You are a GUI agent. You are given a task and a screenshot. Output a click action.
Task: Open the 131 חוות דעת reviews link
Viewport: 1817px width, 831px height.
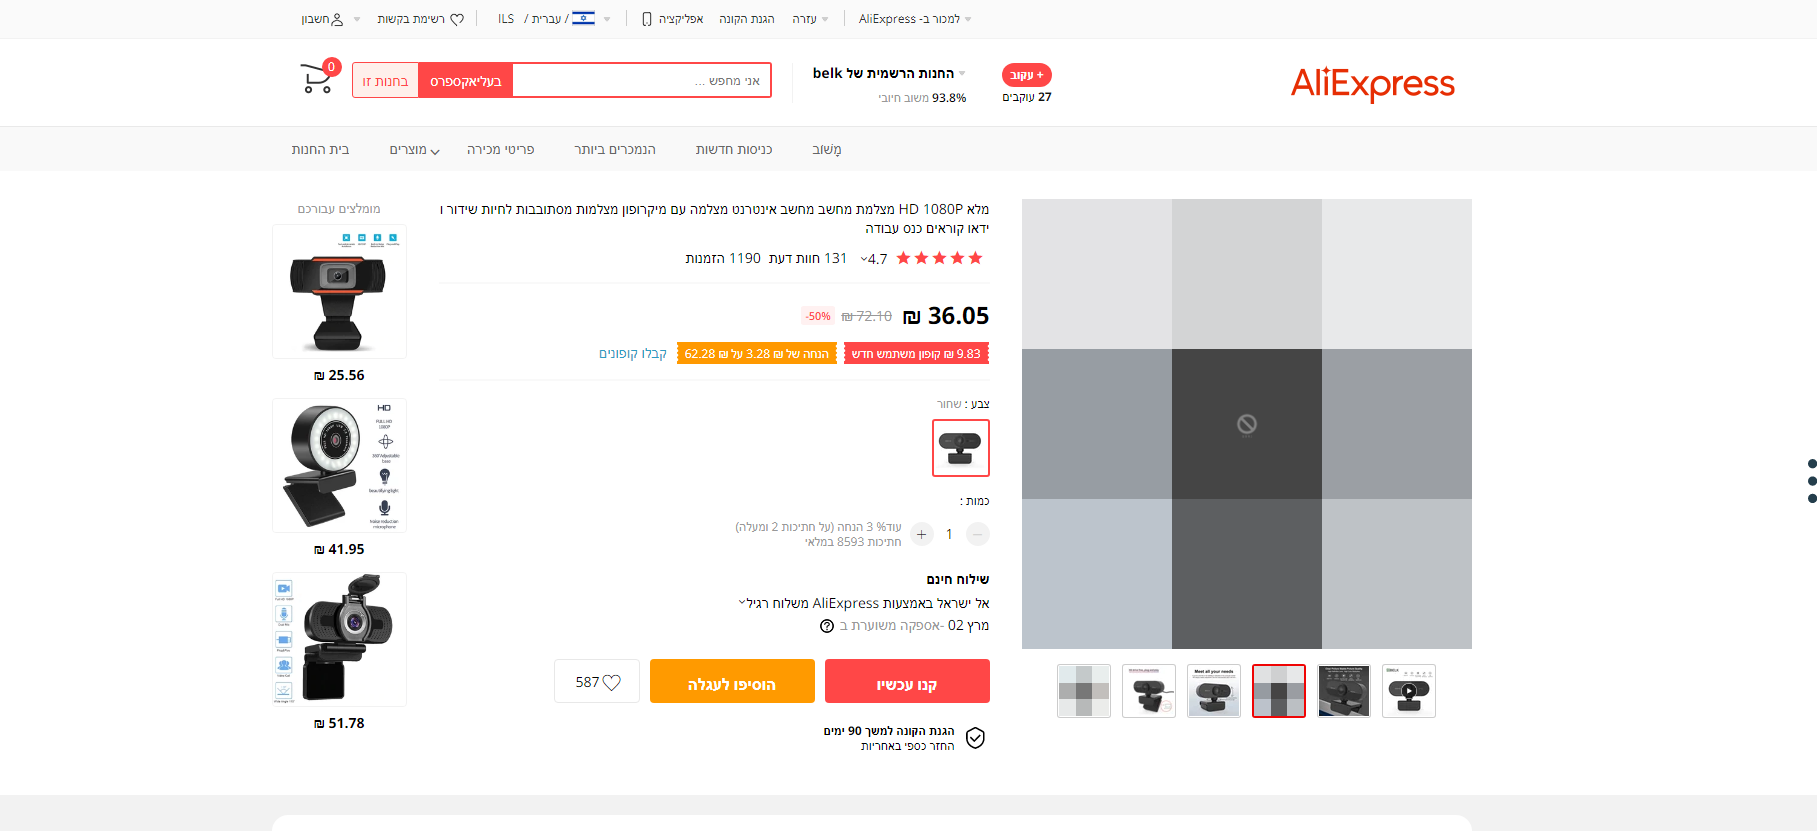(x=808, y=258)
